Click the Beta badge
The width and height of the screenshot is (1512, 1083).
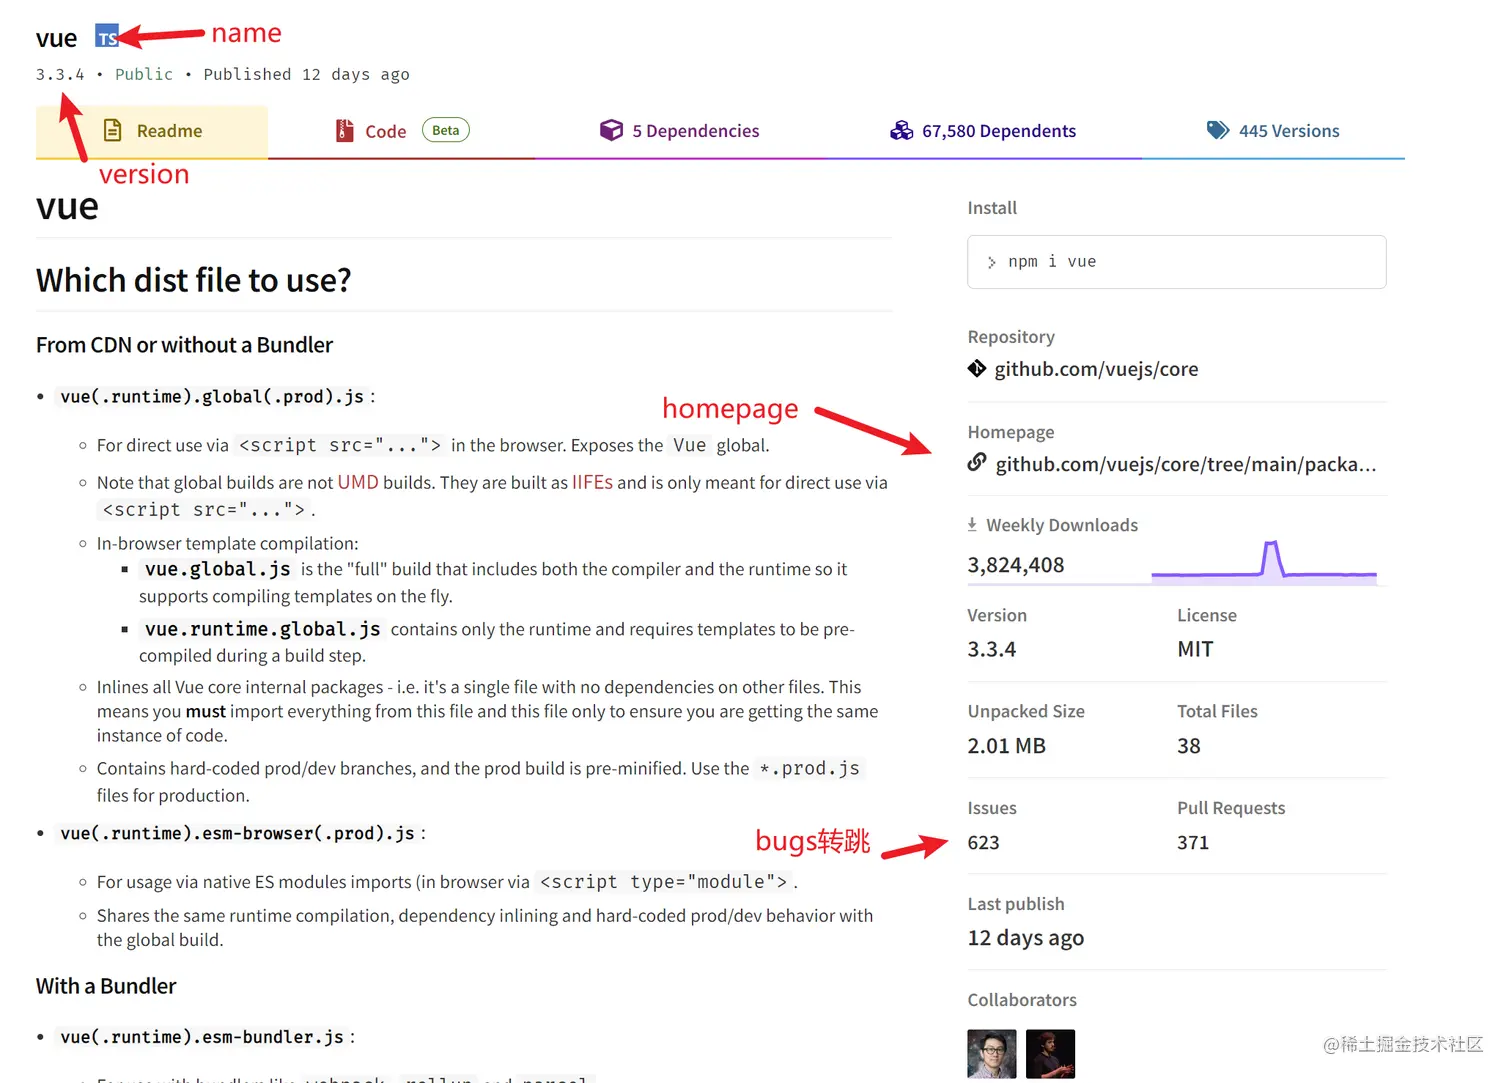coord(446,130)
